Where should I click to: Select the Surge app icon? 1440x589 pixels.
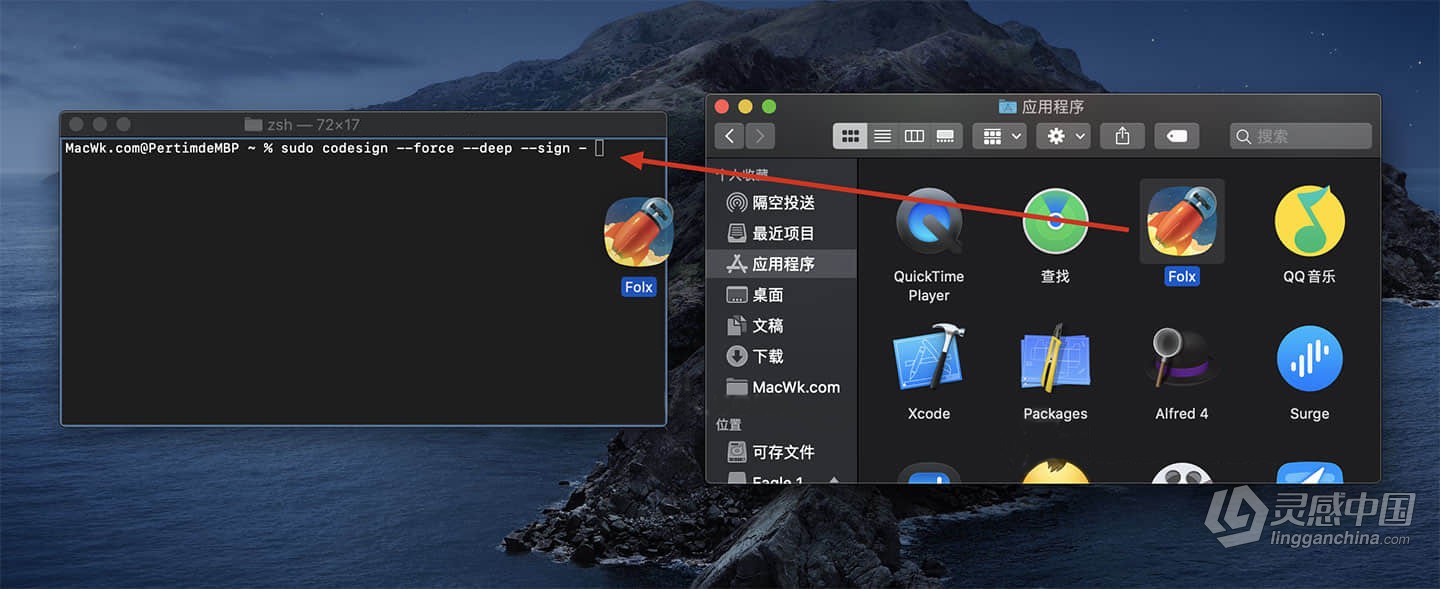point(1309,358)
